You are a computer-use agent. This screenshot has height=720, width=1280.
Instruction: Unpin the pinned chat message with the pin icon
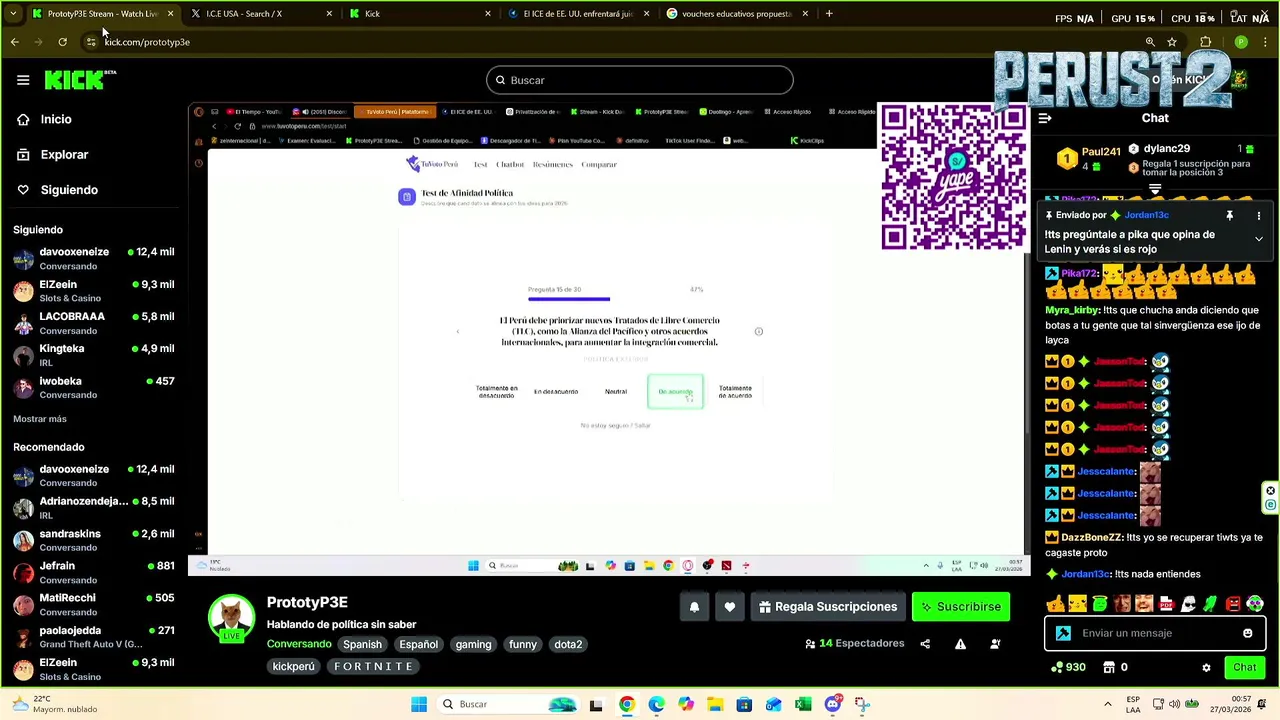(x=1229, y=215)
